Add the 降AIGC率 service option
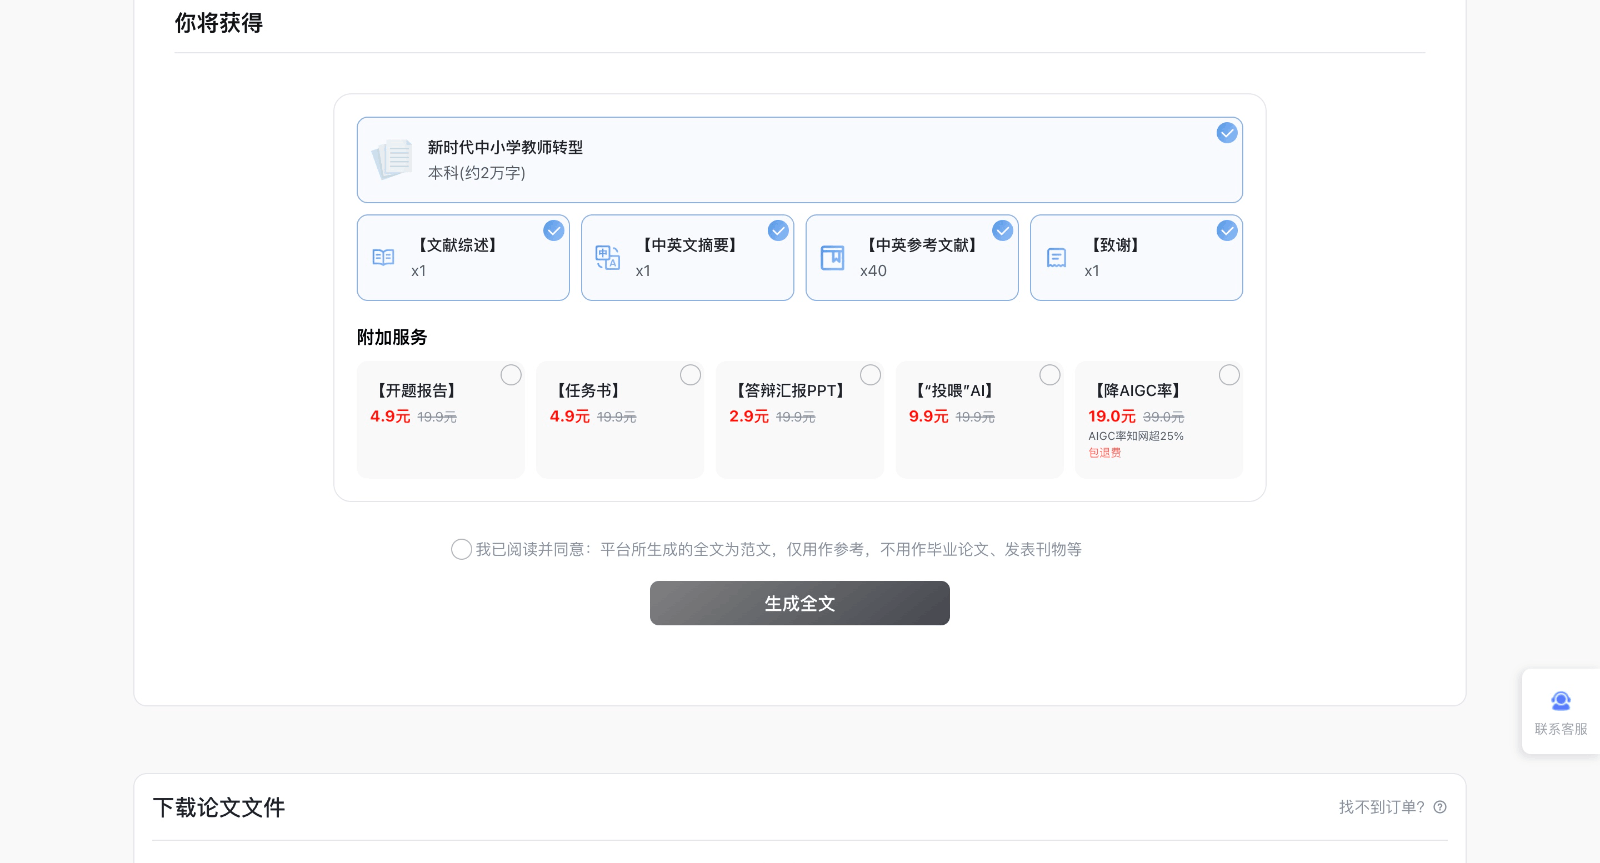This screenshot has width=1600, height=863. point(1229,375)
